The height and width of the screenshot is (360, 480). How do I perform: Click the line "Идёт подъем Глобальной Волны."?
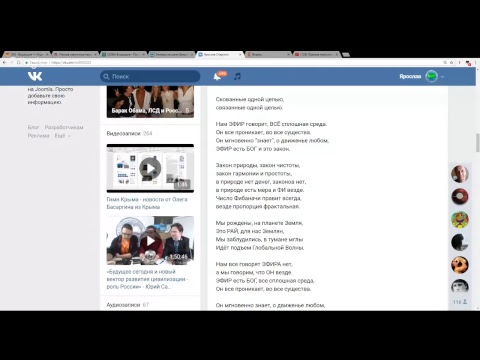click(x=260, y=248)
